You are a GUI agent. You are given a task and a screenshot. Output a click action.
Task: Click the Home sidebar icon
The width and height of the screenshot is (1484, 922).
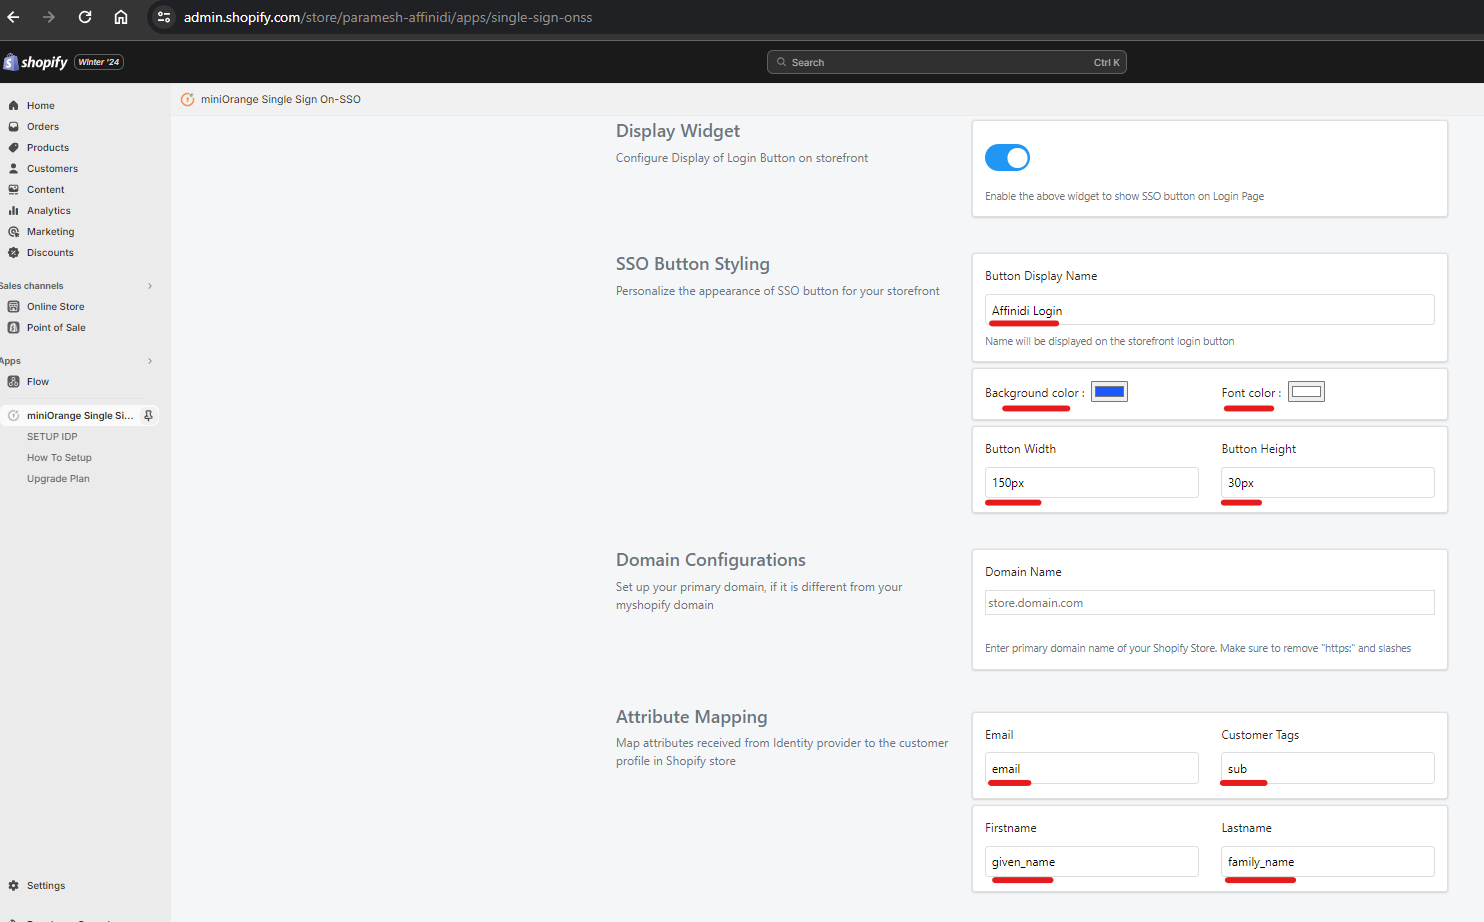click(x=14, y=105)
